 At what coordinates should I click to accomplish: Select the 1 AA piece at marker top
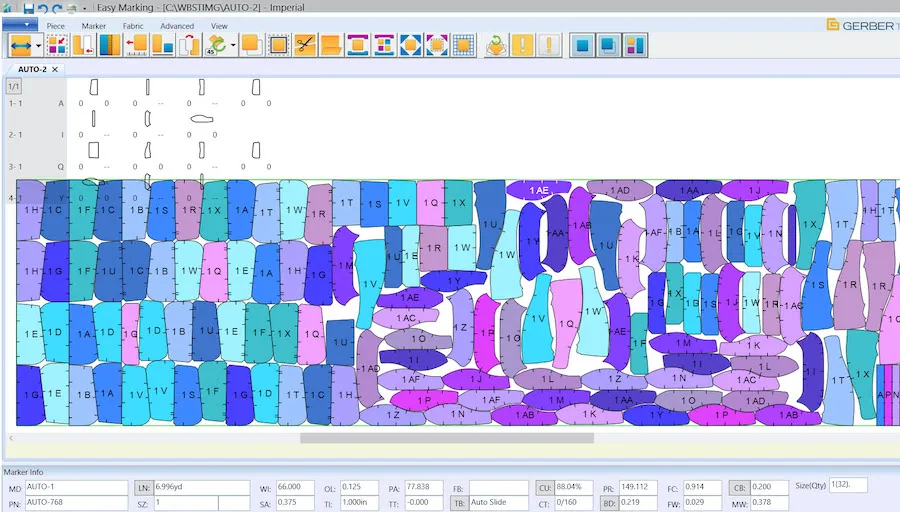click(x=689, y=190)
